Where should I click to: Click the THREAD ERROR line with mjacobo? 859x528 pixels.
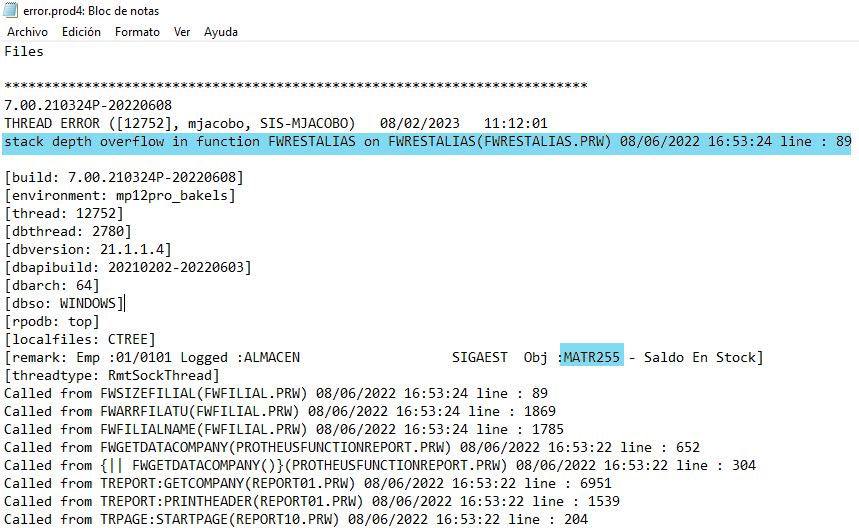[276, 123]
